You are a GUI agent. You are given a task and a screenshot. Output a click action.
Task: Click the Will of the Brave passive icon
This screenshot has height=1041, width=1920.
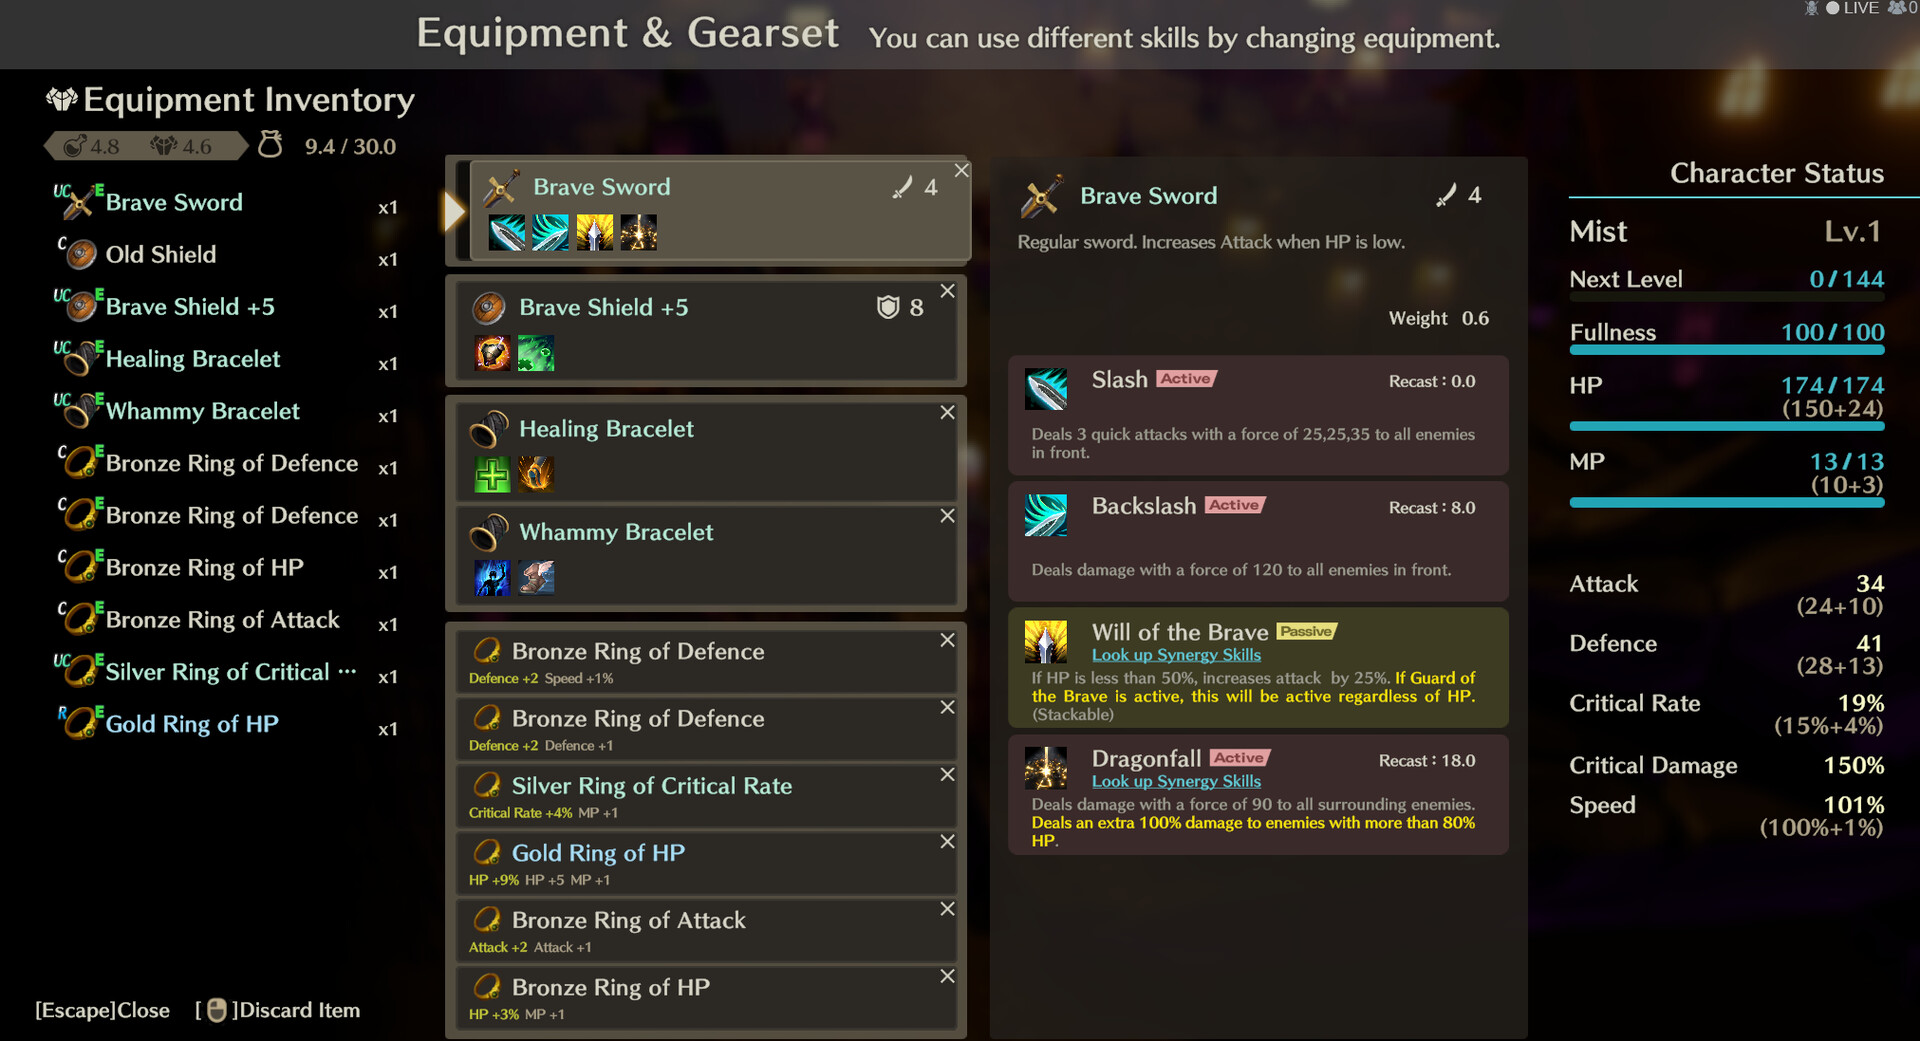pos(1045,642)
